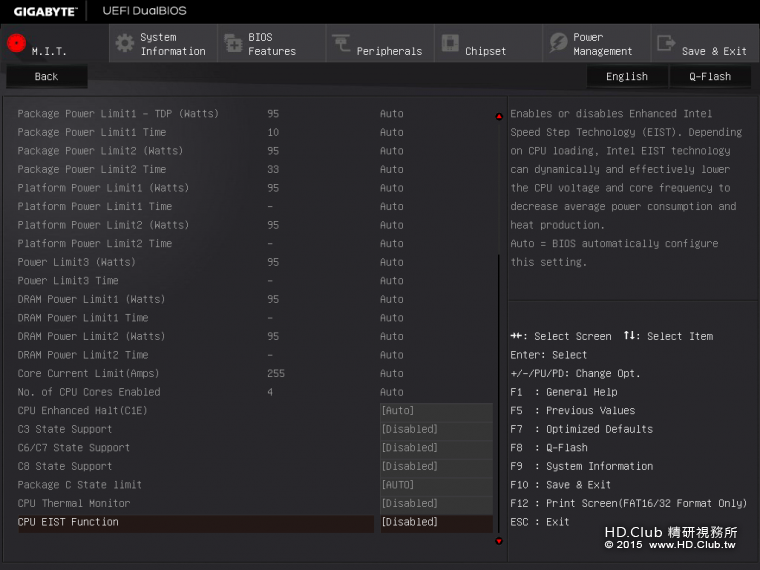Select the English language button

coord(627,77)
